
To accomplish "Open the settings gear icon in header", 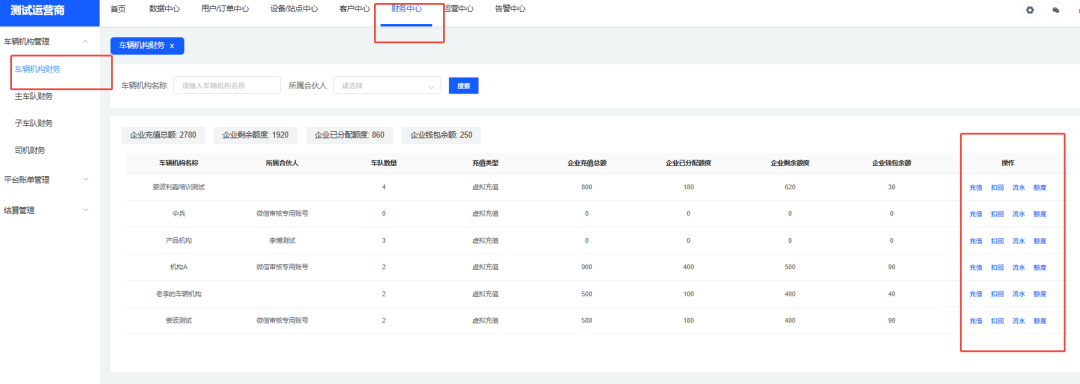I will (x=1030, y=10).
